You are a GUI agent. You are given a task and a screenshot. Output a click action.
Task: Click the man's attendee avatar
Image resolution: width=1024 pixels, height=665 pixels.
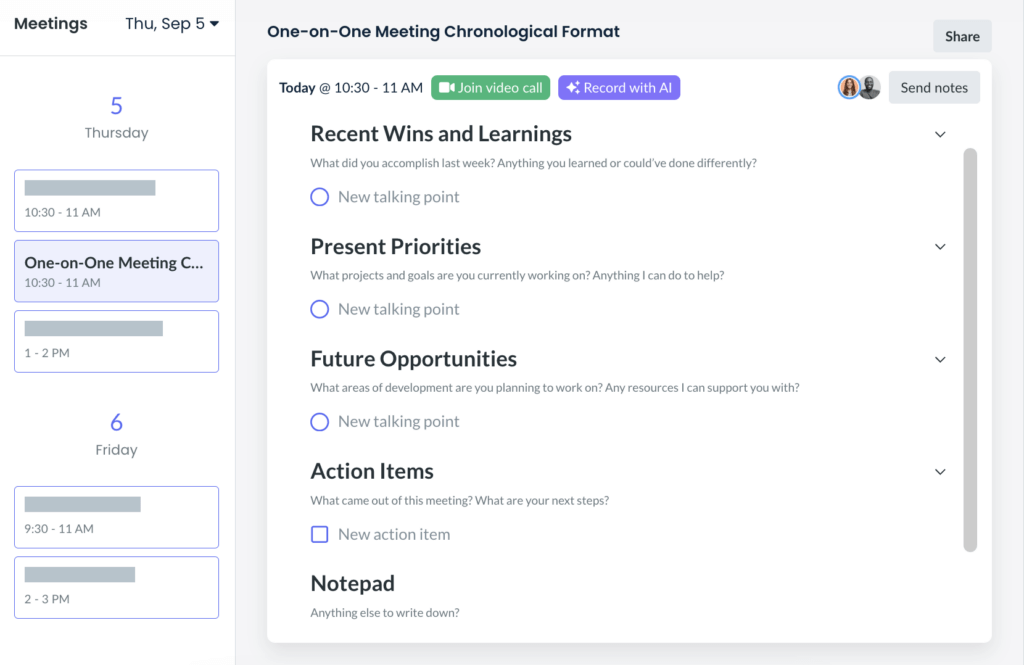(870, 88)
